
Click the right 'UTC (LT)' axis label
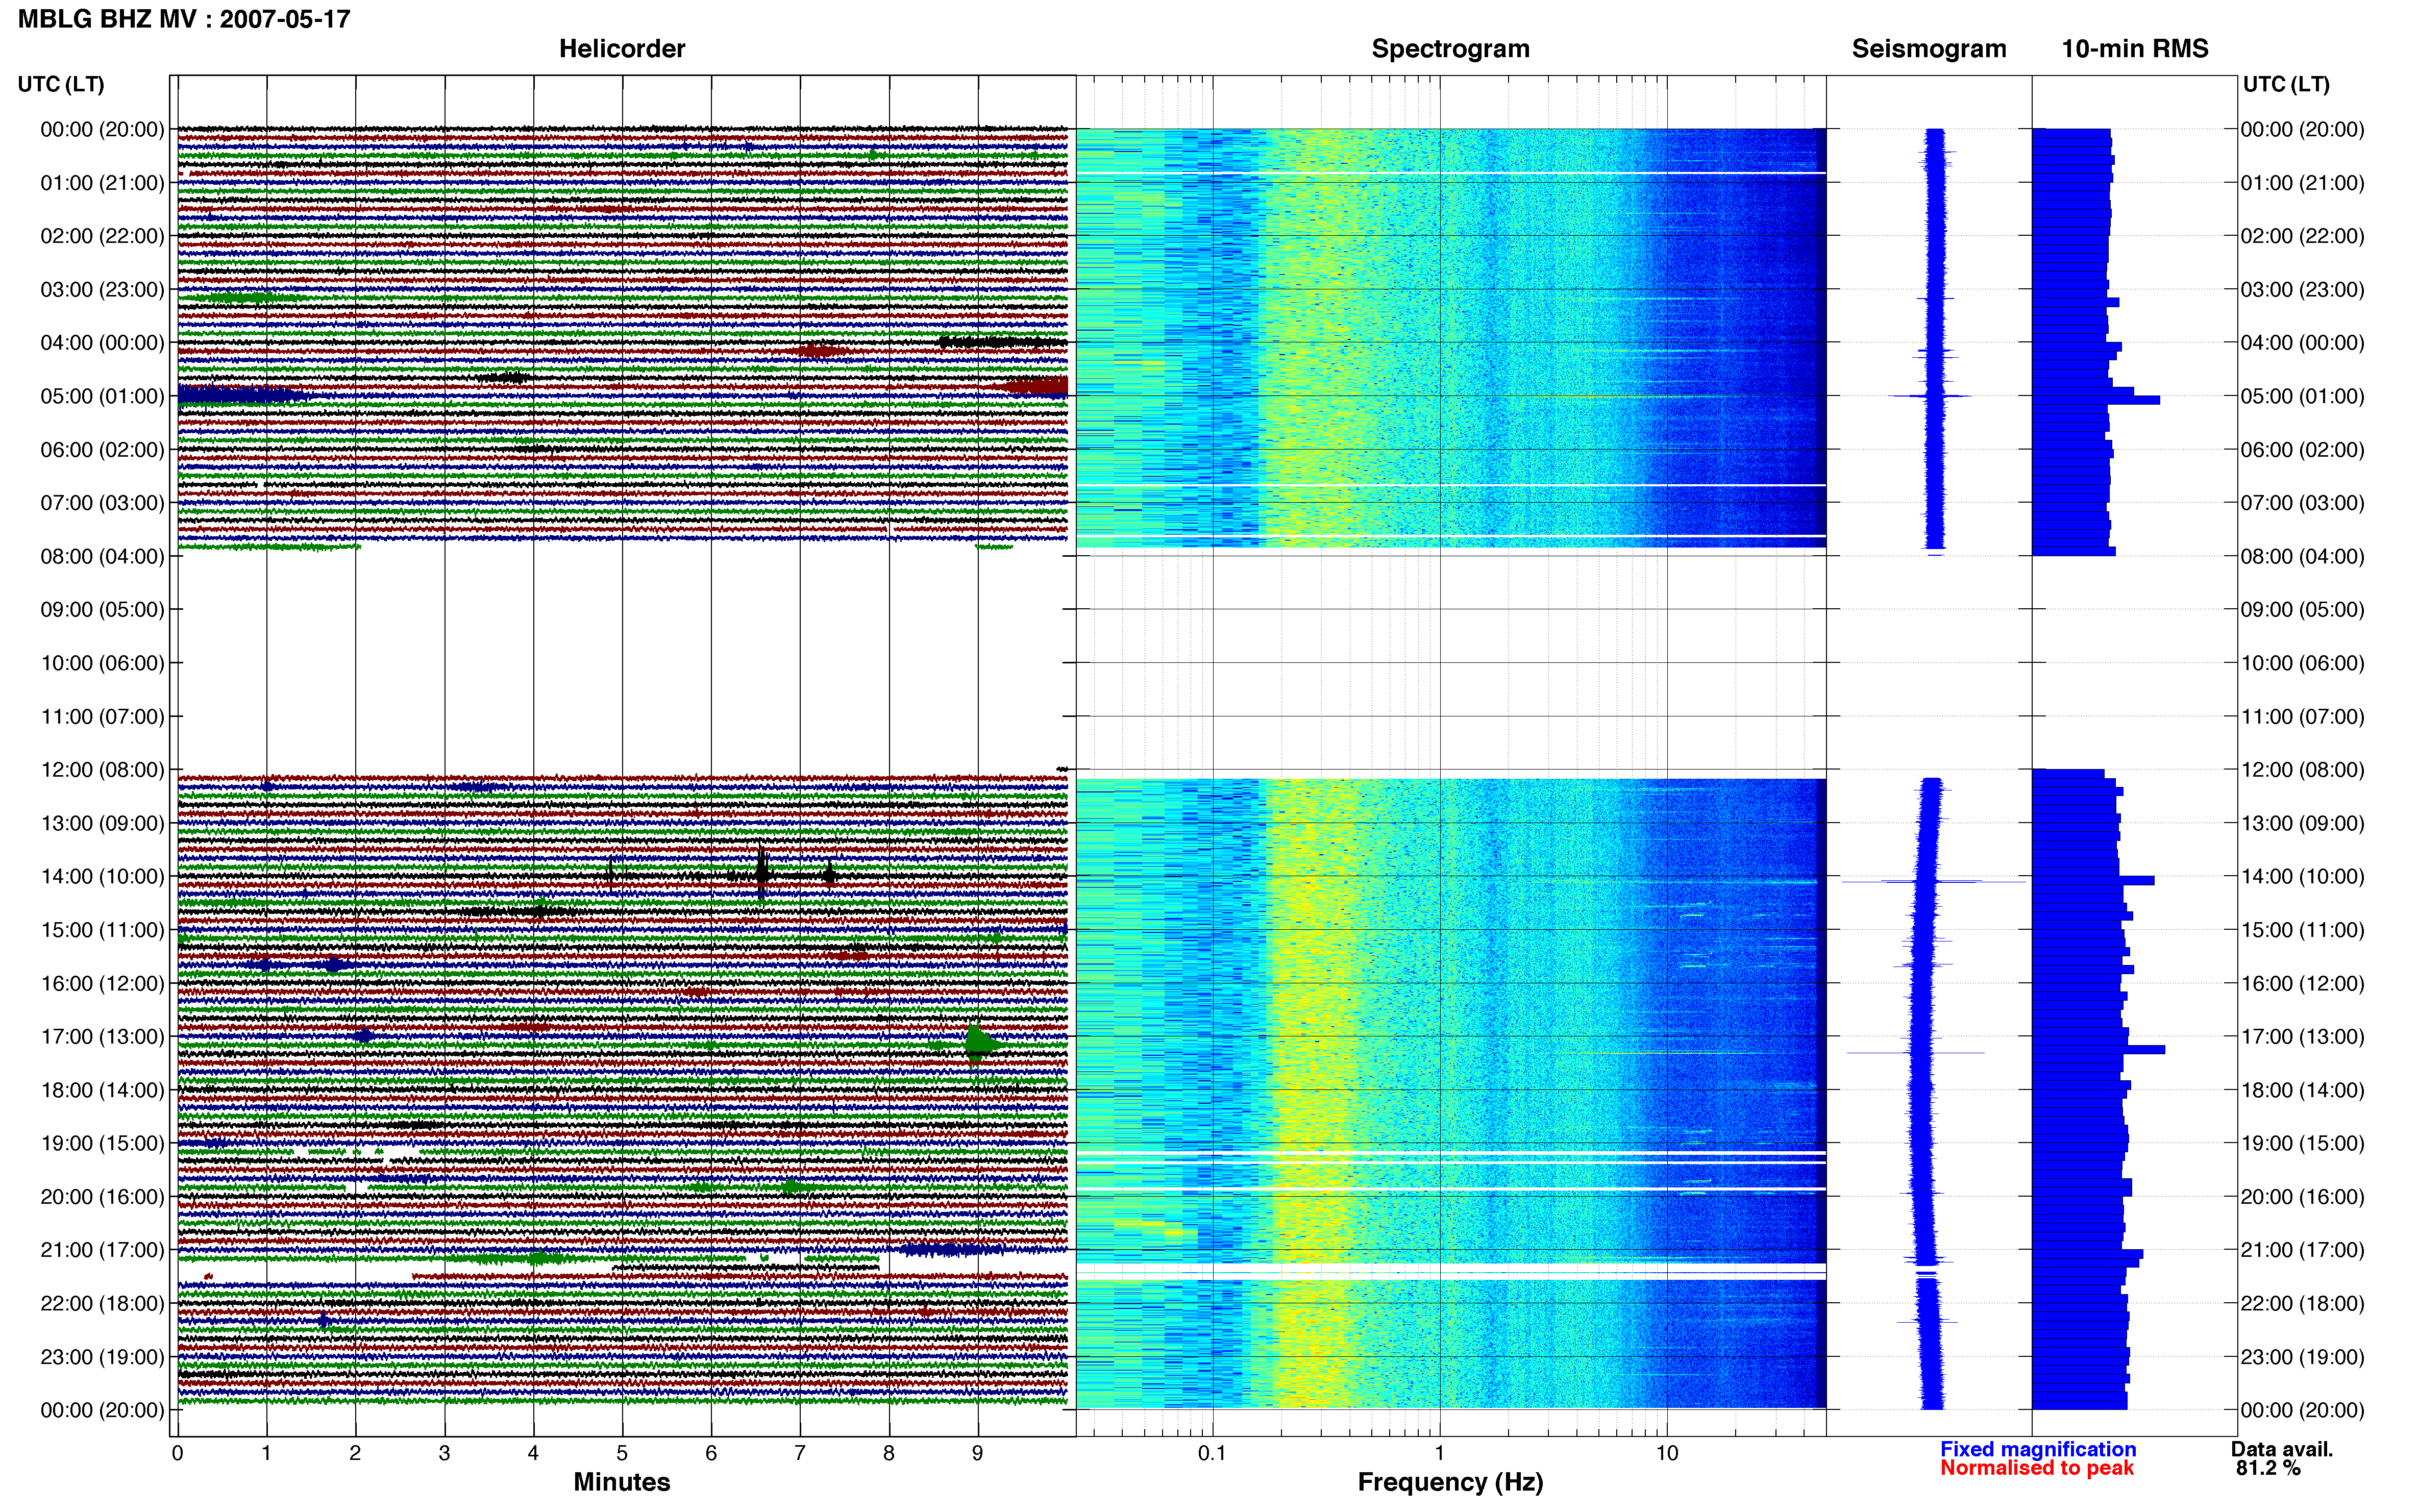(x=2286, y=84)
